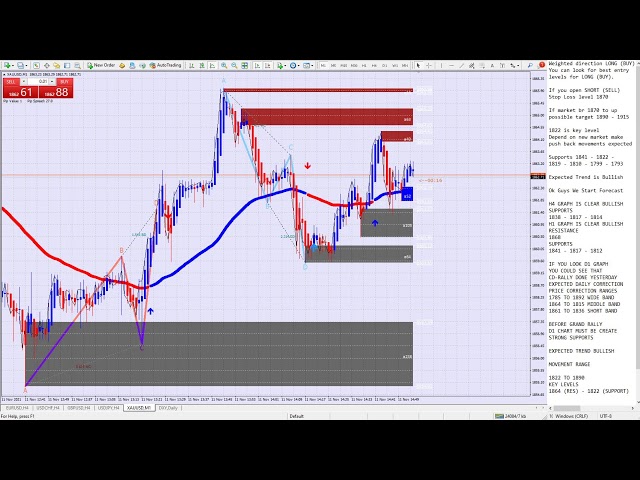
Task: Click the zoom out magnifier icon
Action: click(232, 65)
